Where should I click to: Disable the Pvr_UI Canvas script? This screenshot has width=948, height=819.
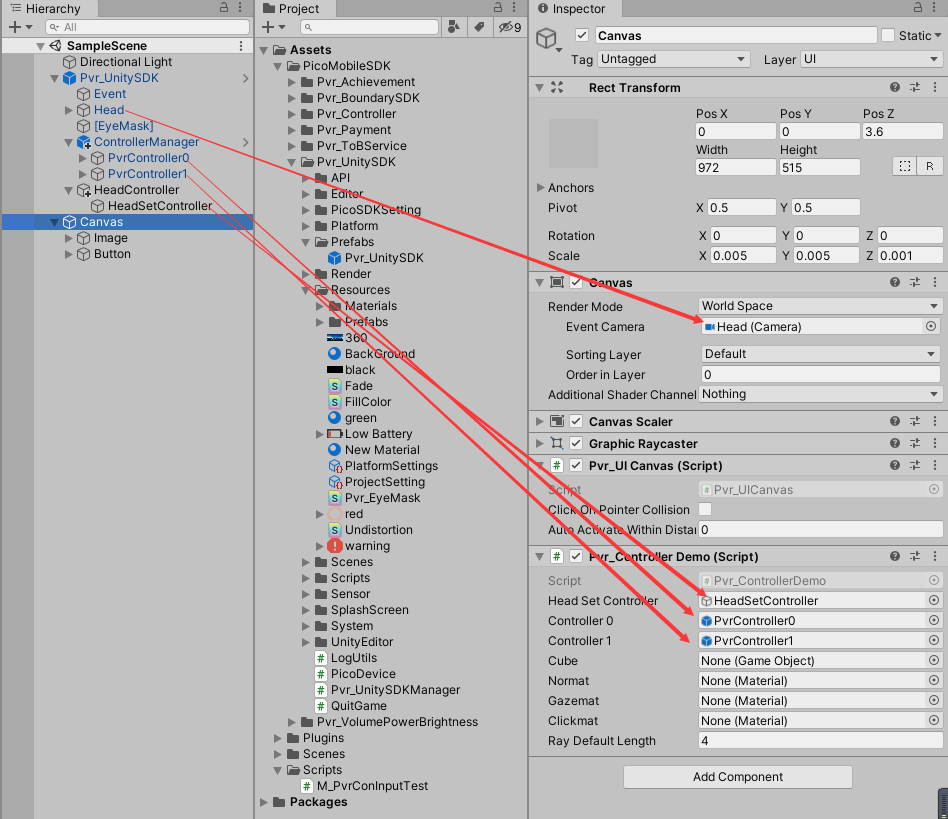(576, 465)
